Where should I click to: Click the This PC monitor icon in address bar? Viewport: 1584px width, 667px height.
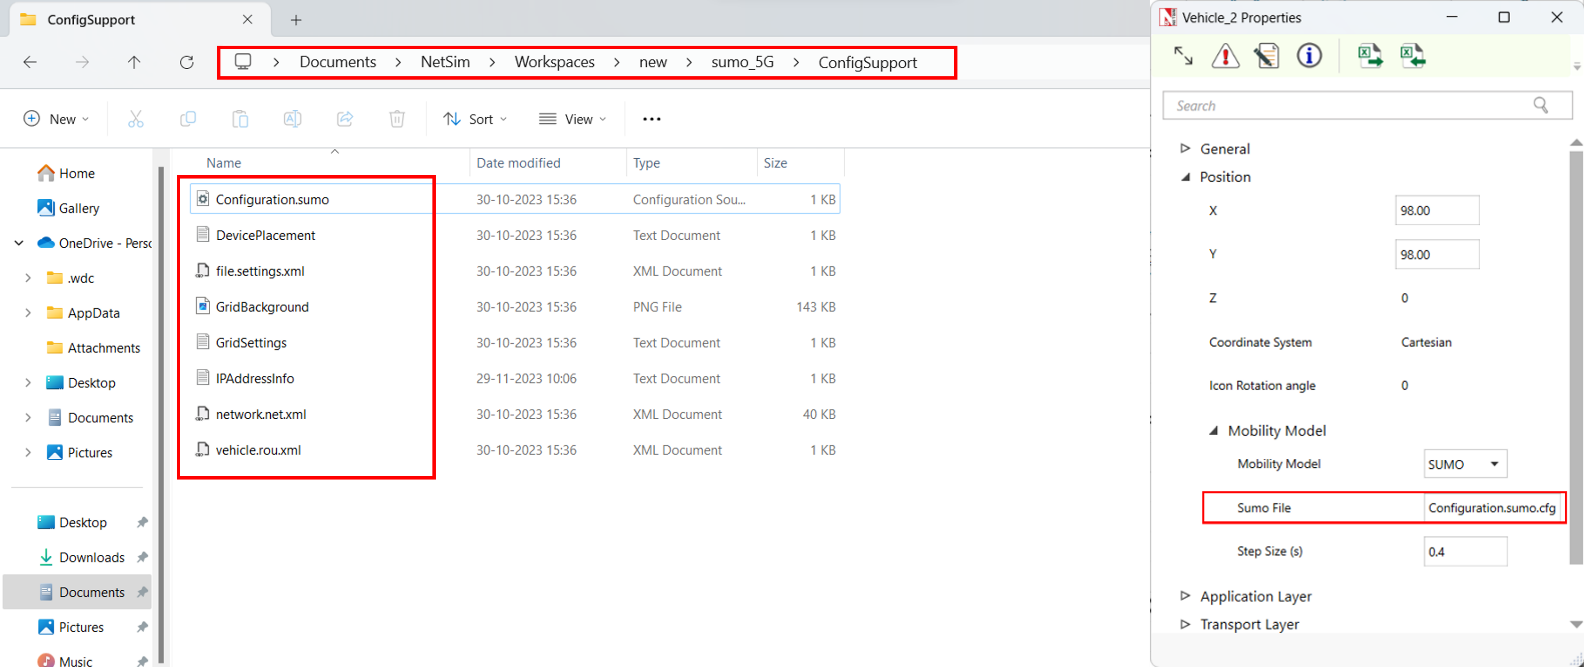(x=243, y=62)
